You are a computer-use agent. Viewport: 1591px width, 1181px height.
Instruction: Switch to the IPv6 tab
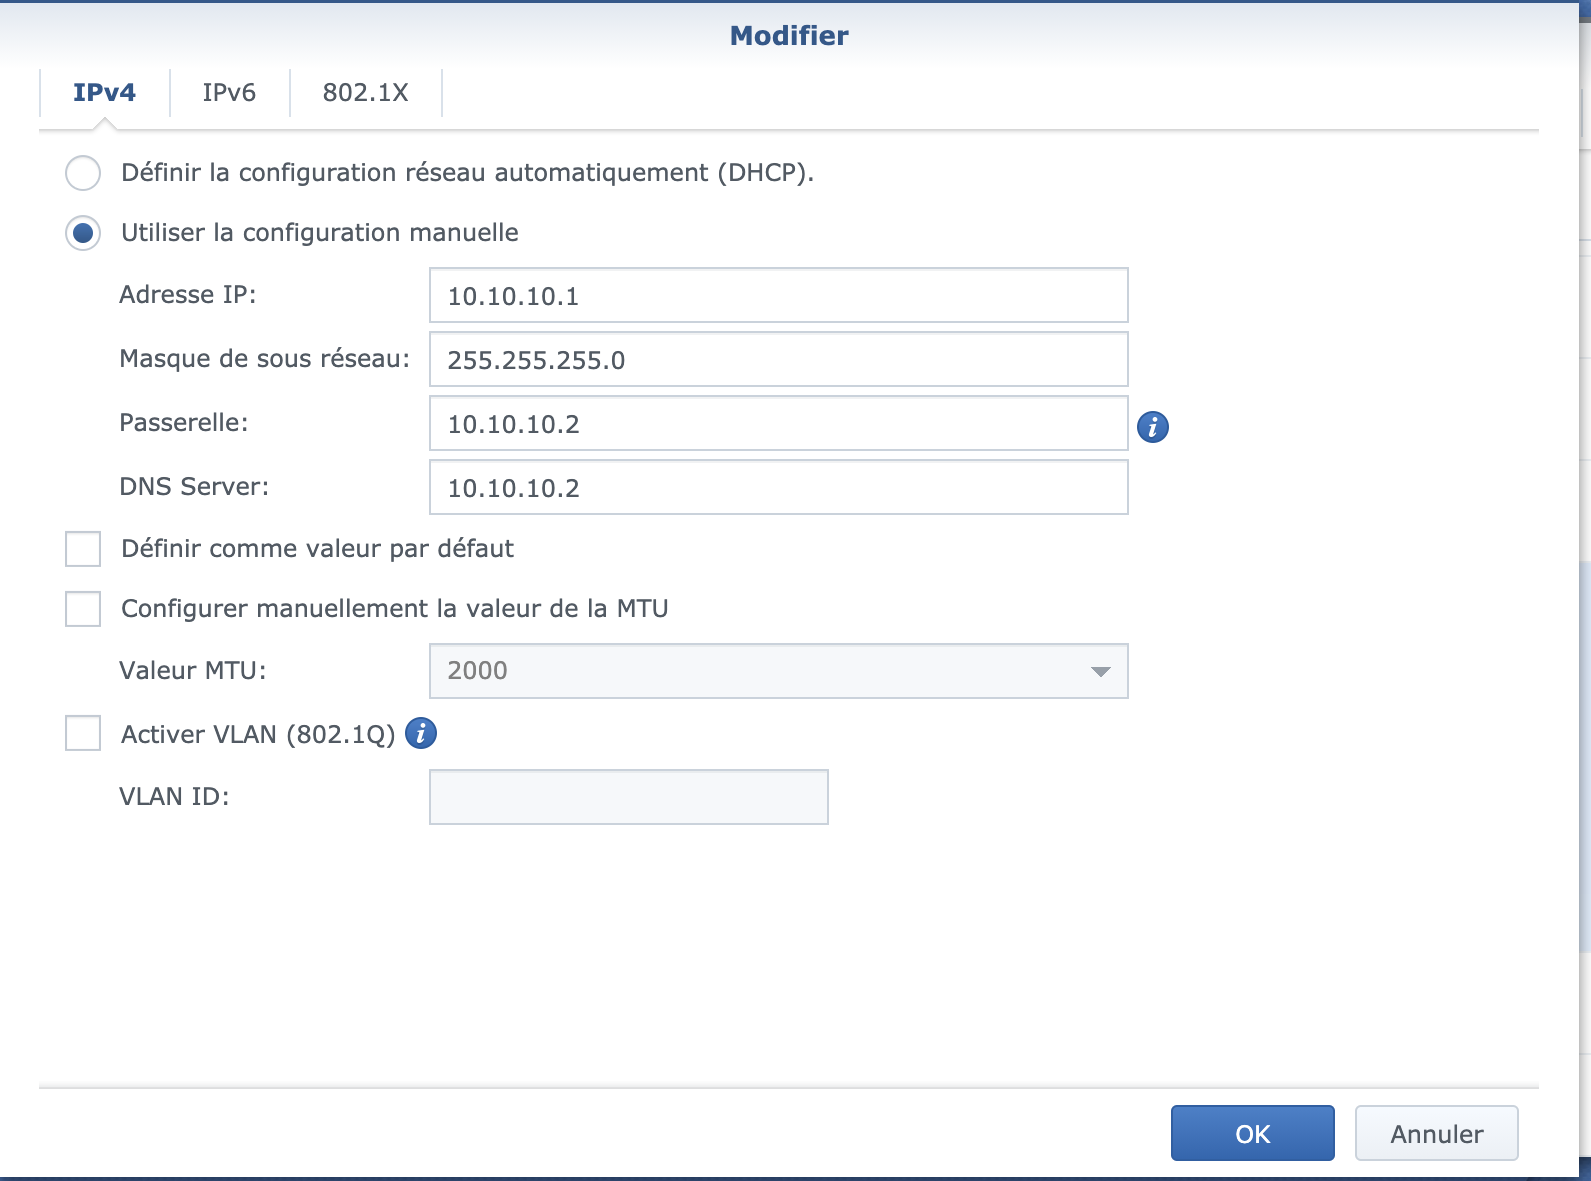click(x=229, y=93)
